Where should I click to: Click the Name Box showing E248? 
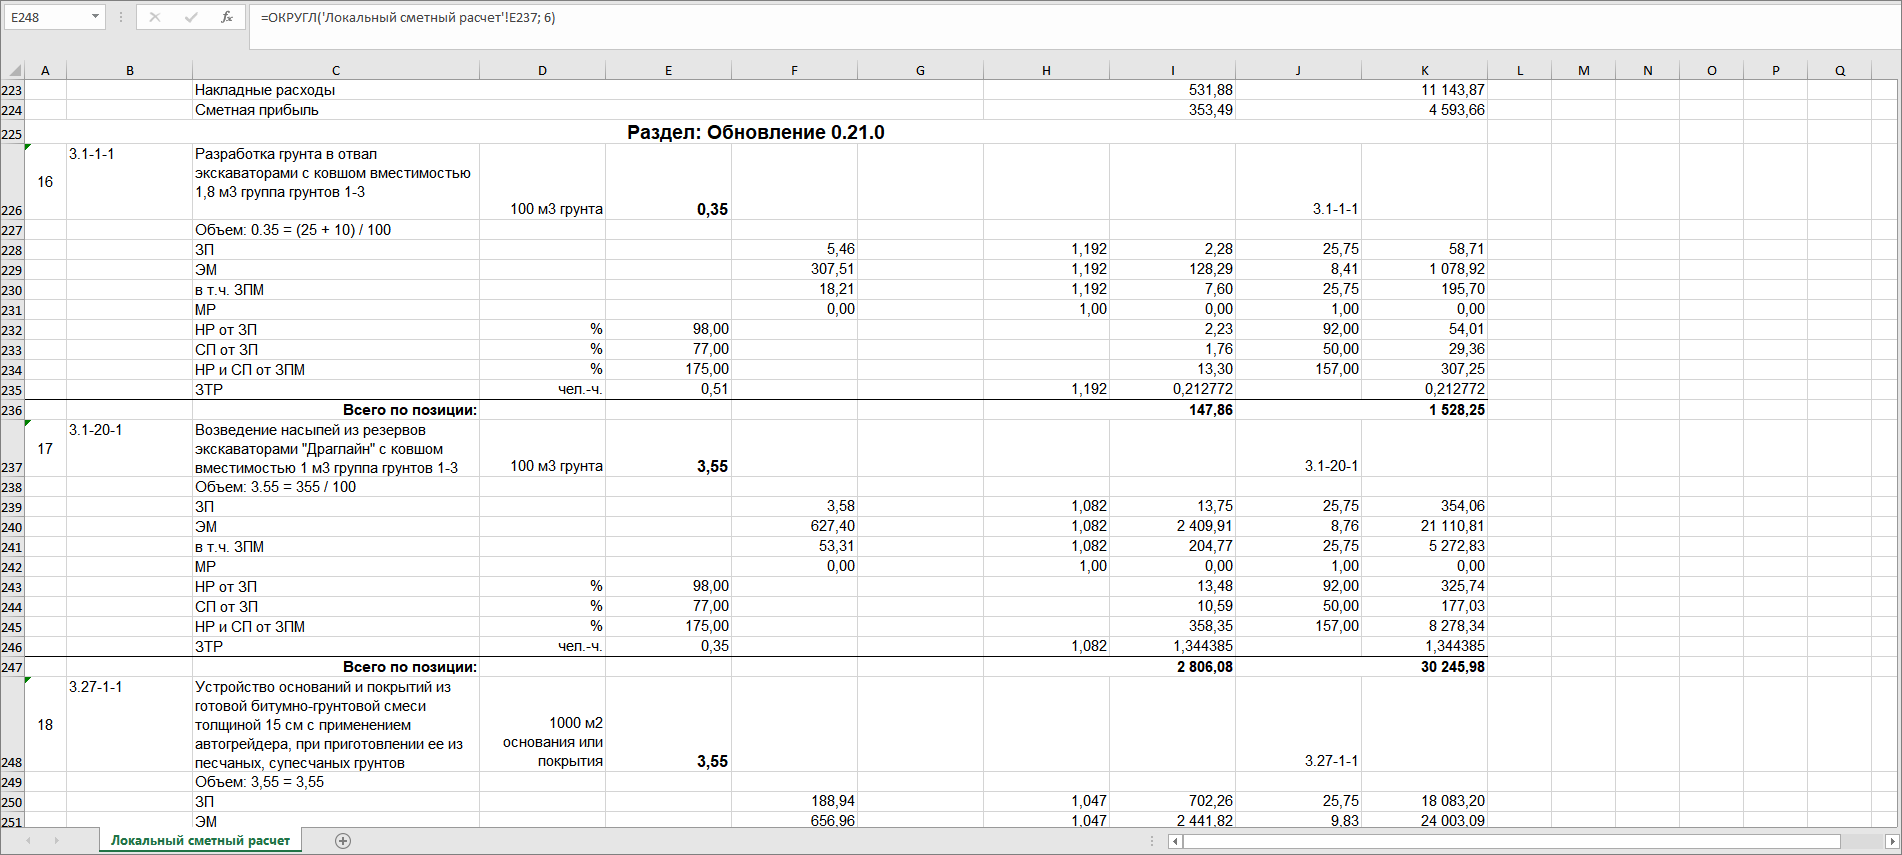pos(46,17)
